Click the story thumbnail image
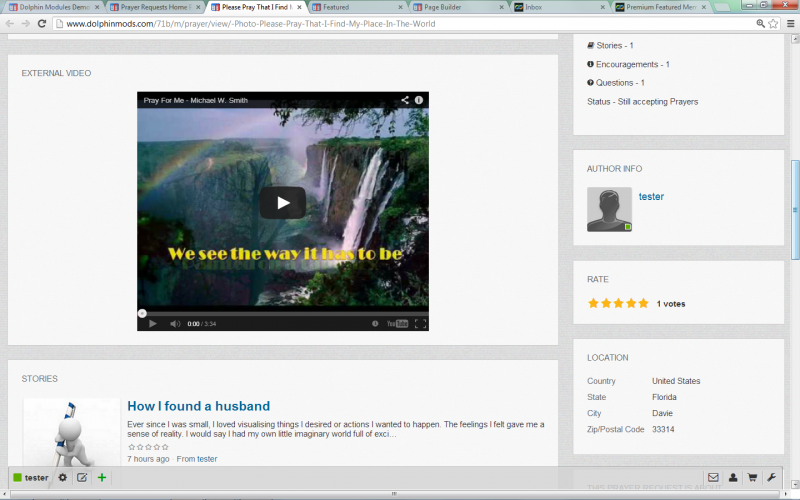800x500 pixels. [x=71, y=432]
